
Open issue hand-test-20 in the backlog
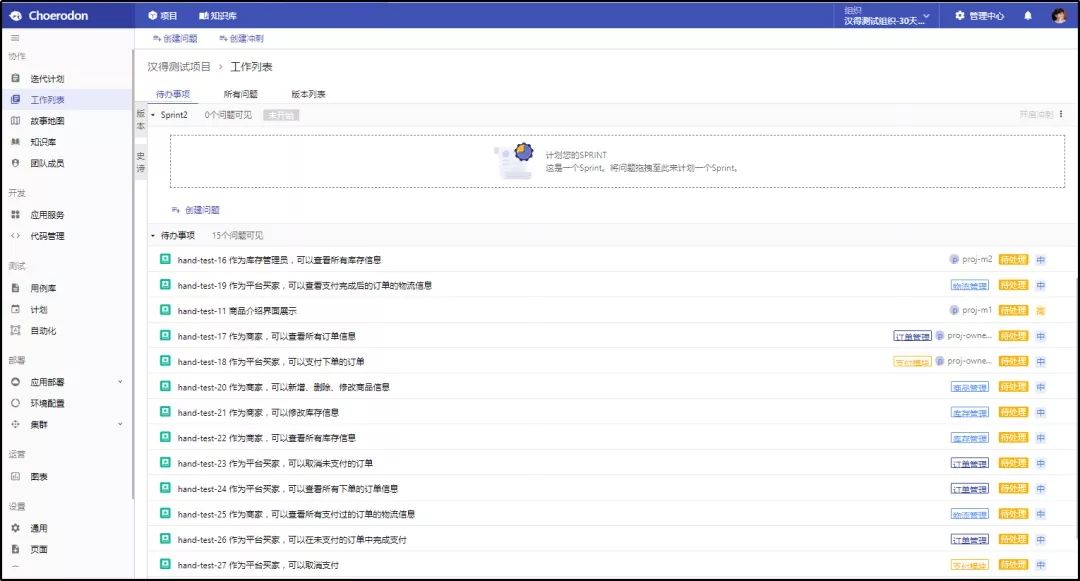(x=283, y=387)
